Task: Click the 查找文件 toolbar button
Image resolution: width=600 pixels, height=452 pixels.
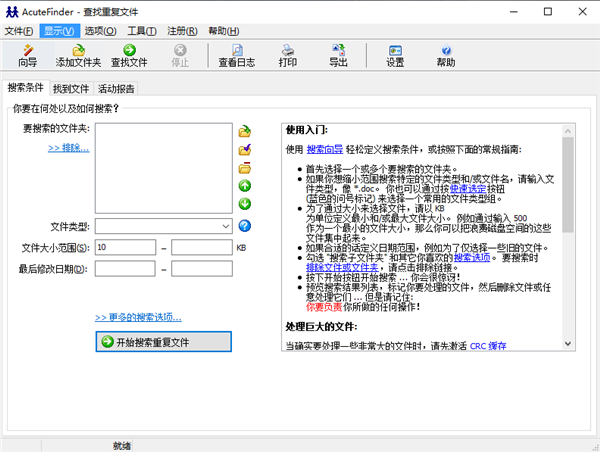Action: pos(129,54)
